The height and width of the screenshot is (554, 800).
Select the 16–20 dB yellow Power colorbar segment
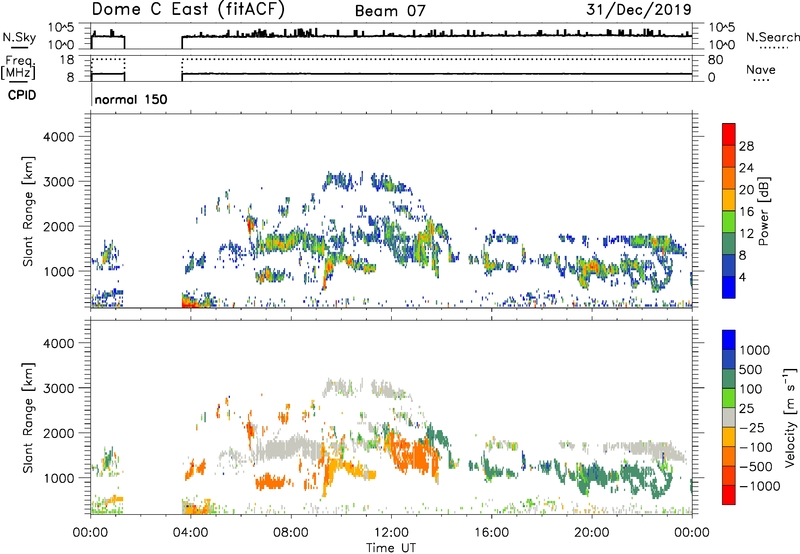[x=729, y=200]
